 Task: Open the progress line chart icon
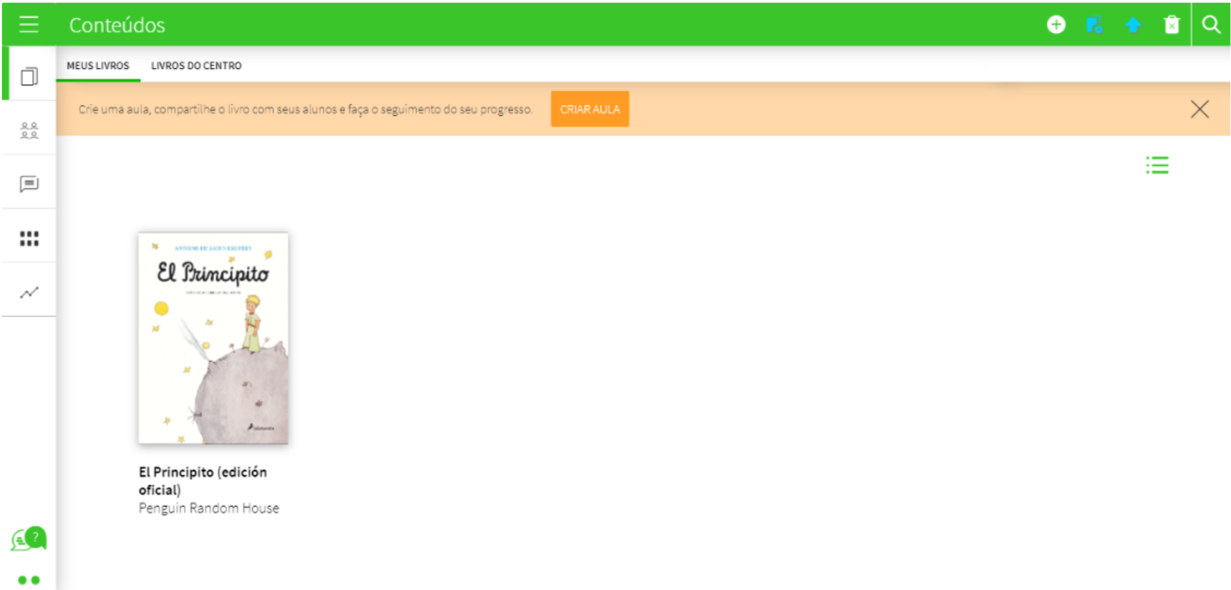click(x=29, y=292)
